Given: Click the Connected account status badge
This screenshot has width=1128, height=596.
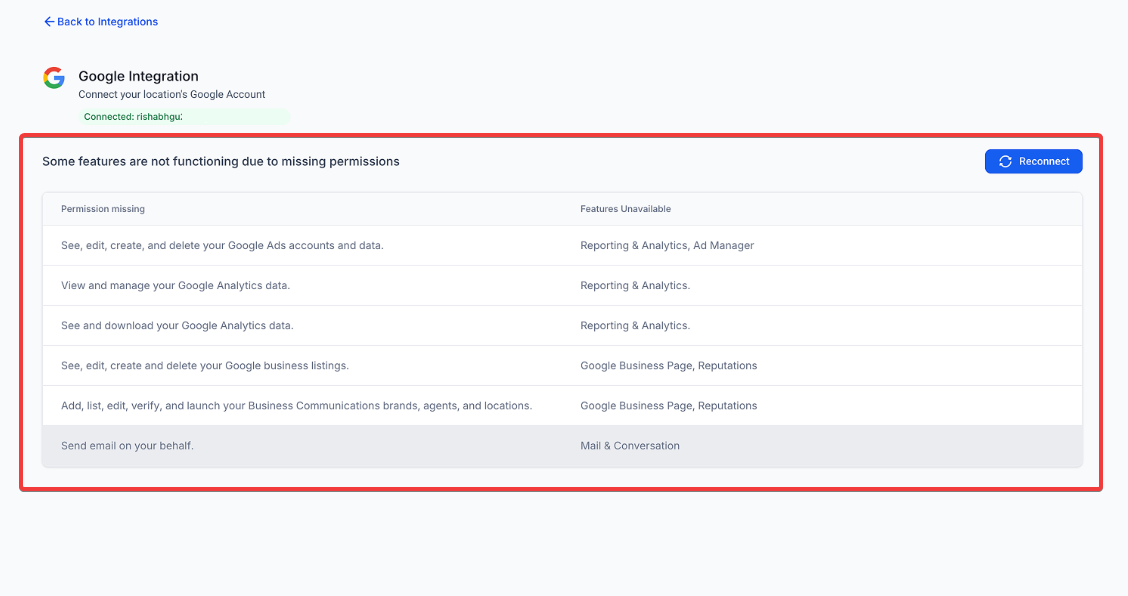Looking at the screenshot, I should [x=184, y=117].
